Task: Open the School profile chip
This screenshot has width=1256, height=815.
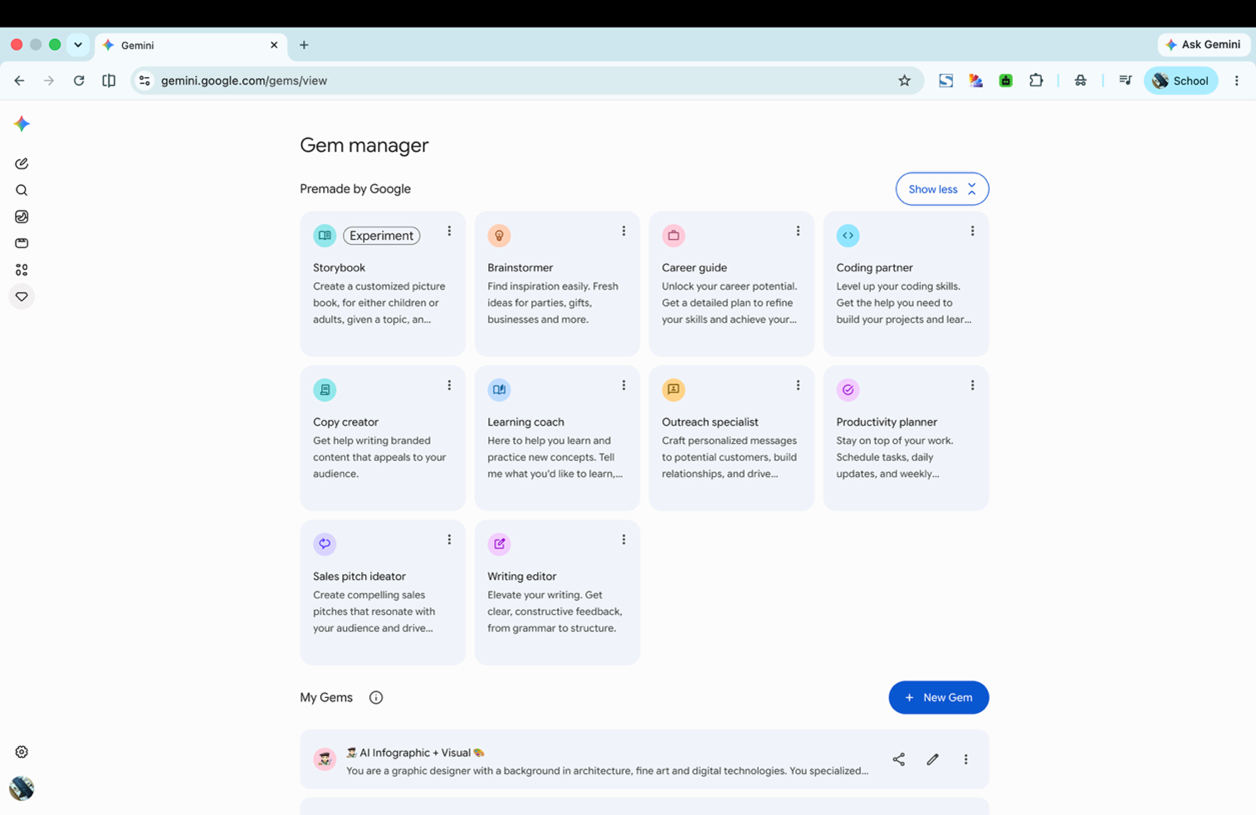Action: coord(1181,81)
